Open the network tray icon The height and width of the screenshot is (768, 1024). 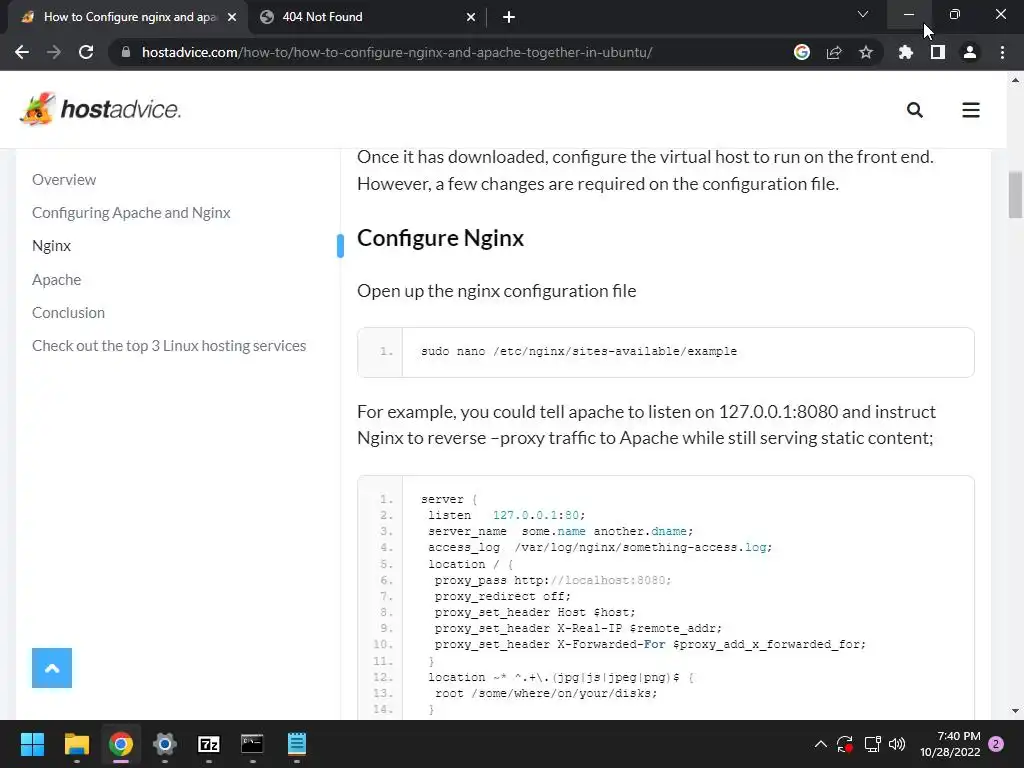[872, 744]
